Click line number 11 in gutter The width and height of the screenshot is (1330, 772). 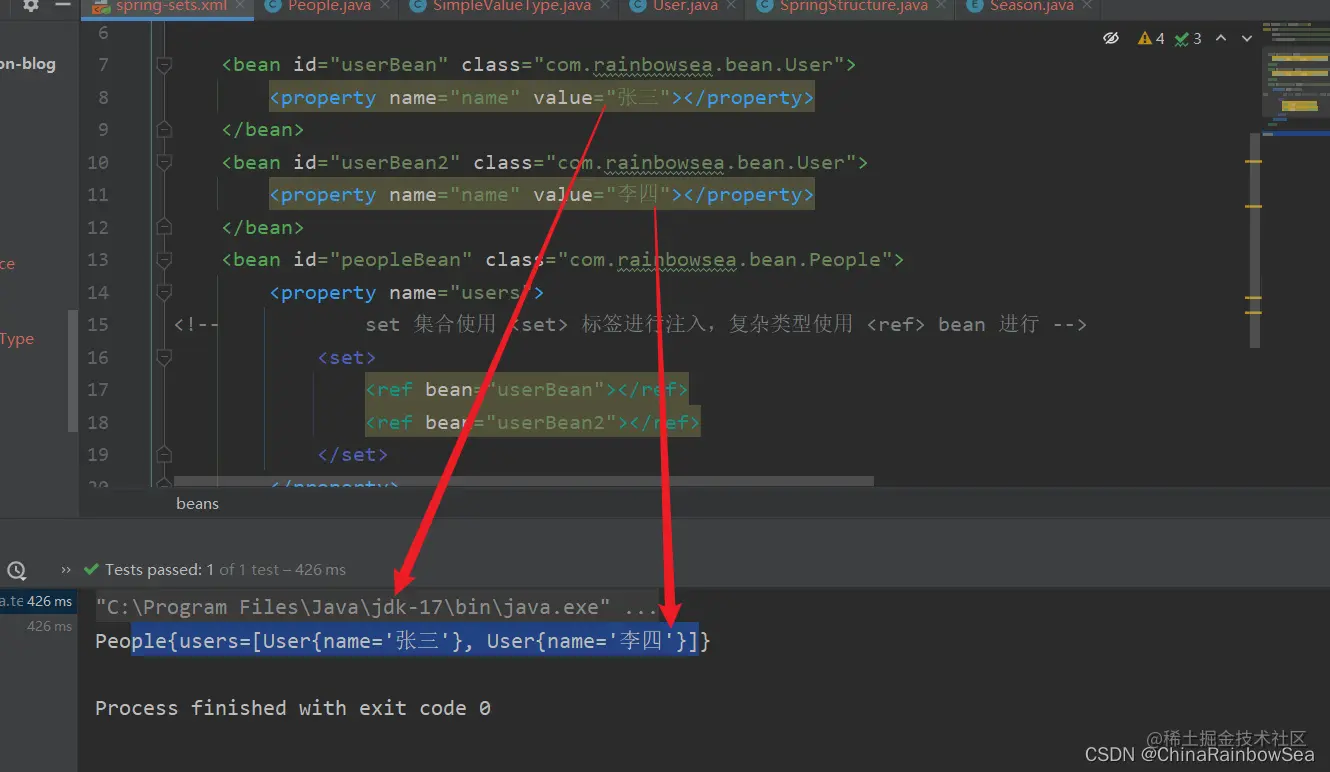(x=98, y=195)
